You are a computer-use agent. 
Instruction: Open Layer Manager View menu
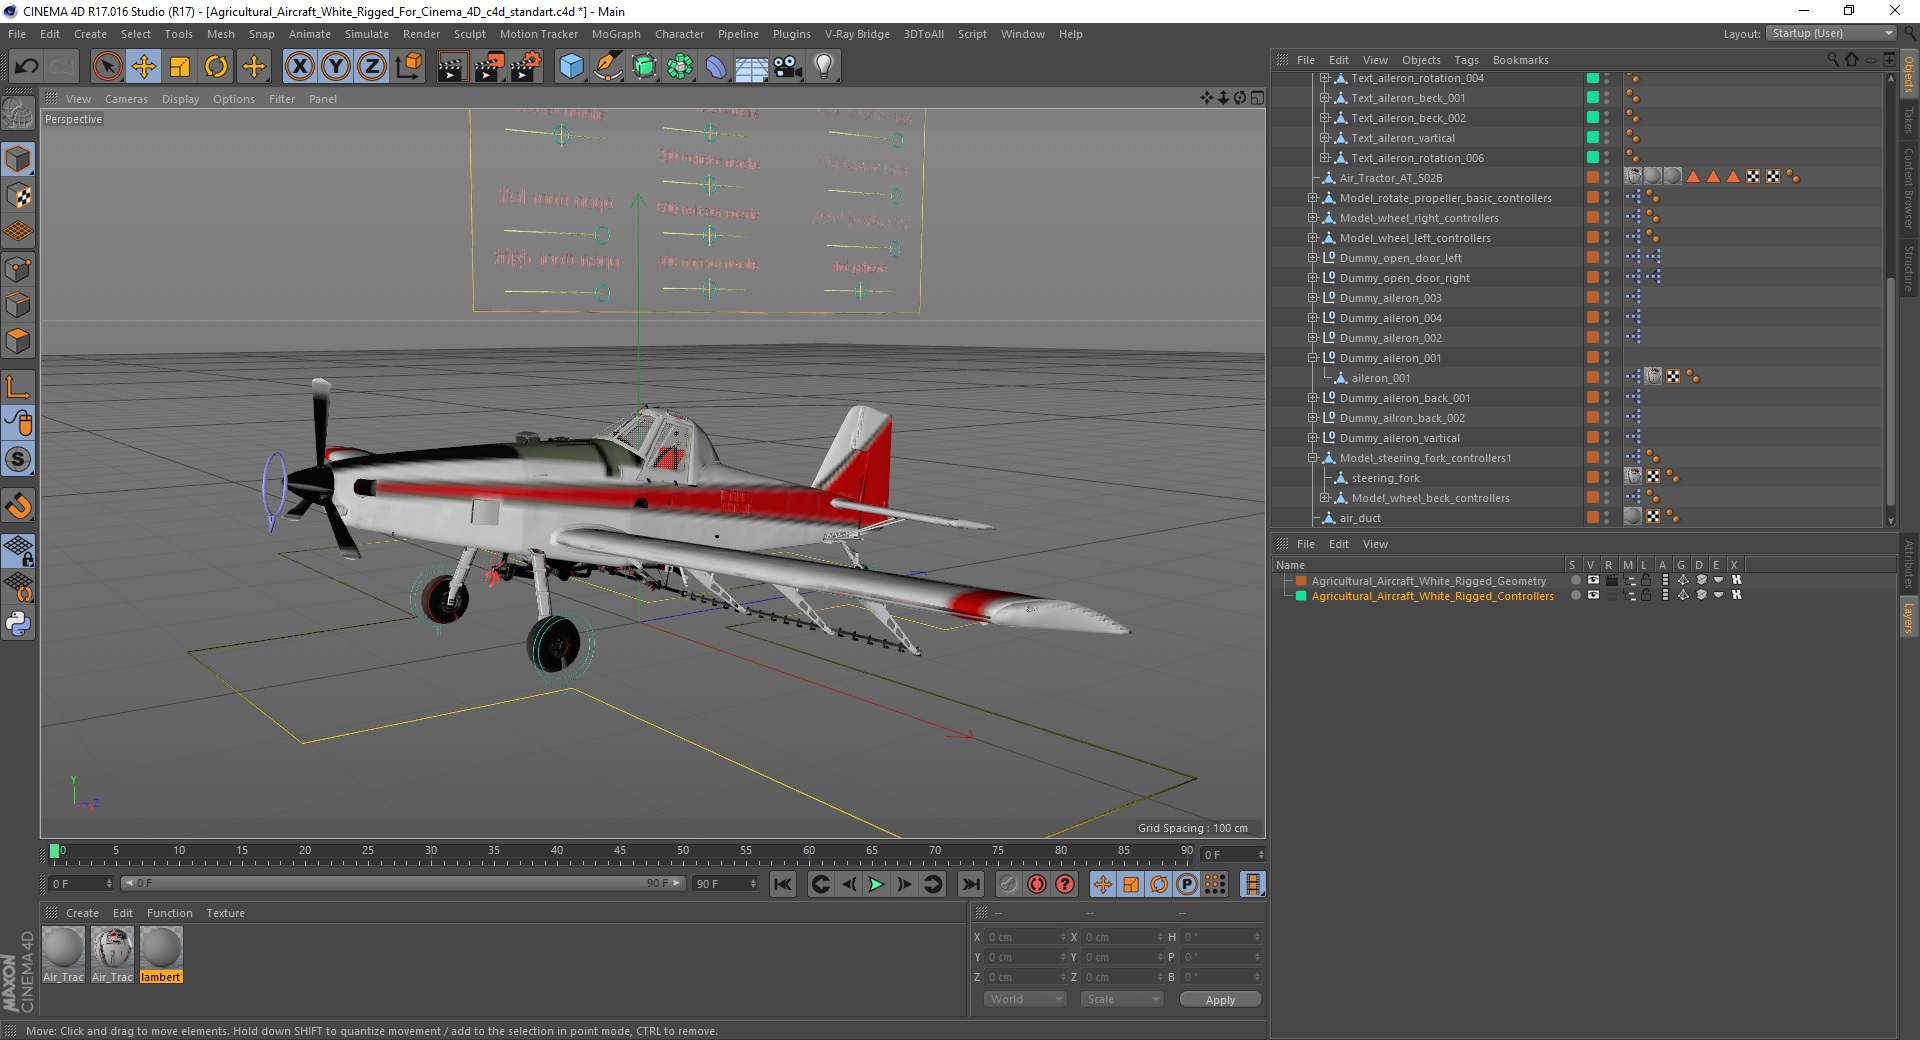[x=1375, y=544]
